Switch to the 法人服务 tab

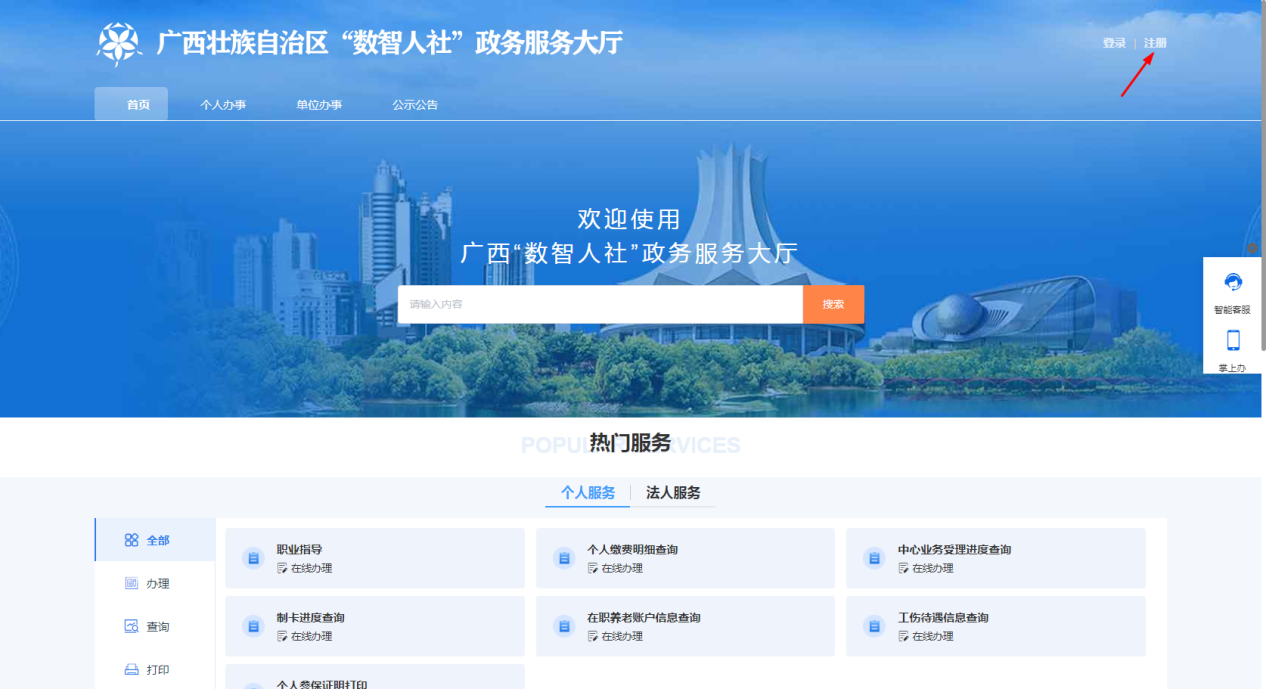point(673,493)
